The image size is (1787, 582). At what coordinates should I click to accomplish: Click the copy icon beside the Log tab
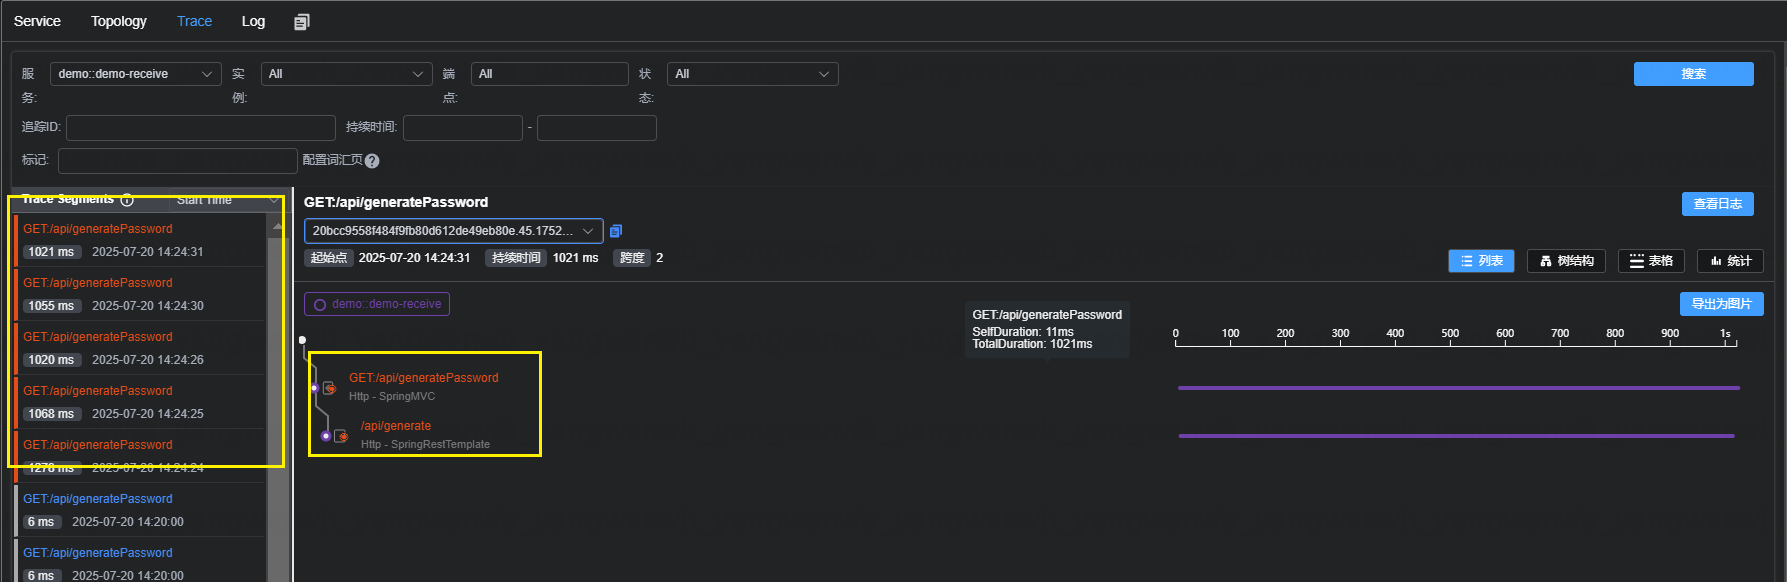tap(301, 22)
